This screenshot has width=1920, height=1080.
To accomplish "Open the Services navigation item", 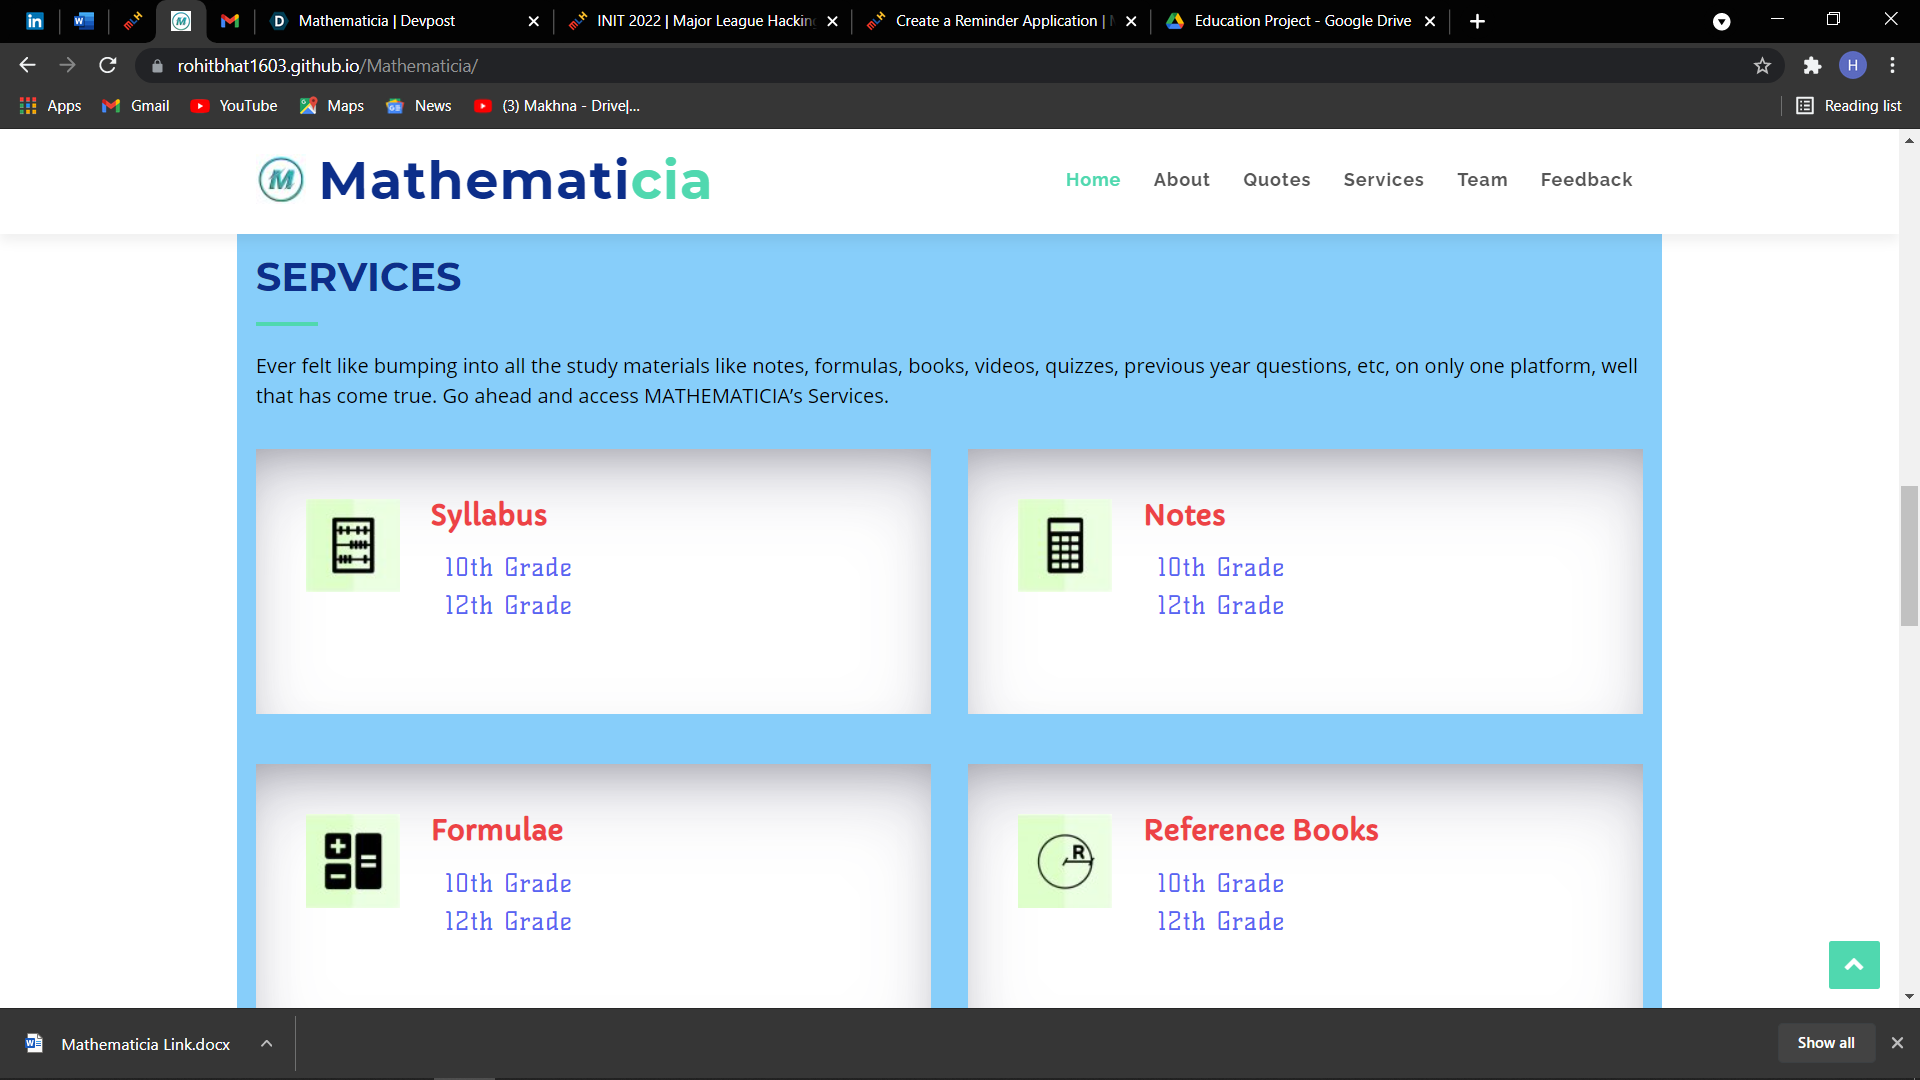I will point(1383,180).
